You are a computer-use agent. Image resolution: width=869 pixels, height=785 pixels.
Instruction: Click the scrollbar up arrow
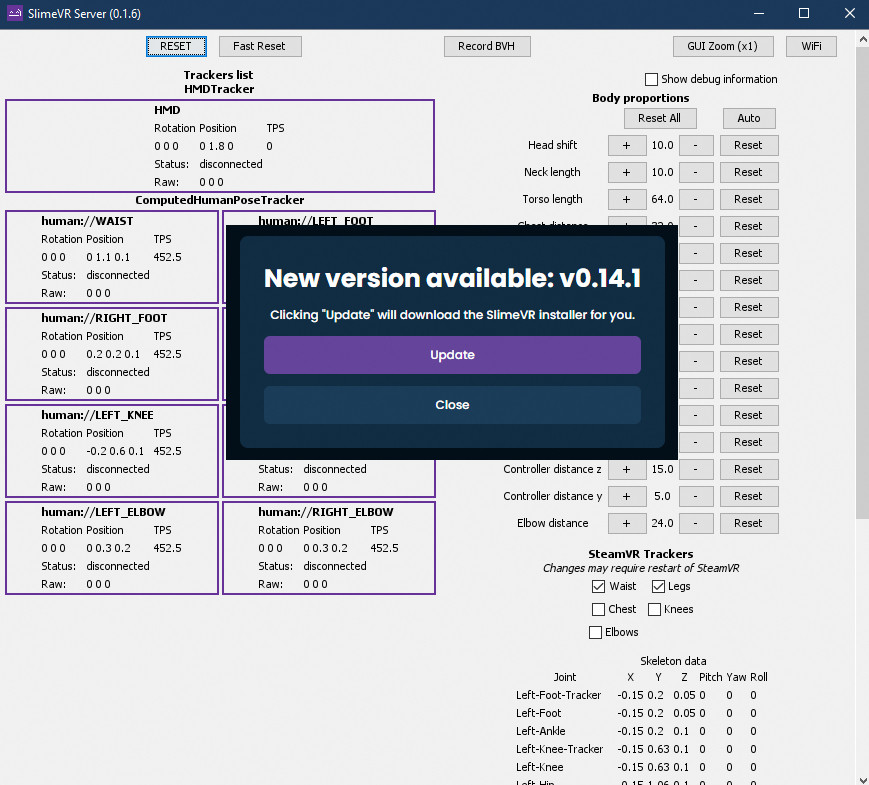[863, 39]
